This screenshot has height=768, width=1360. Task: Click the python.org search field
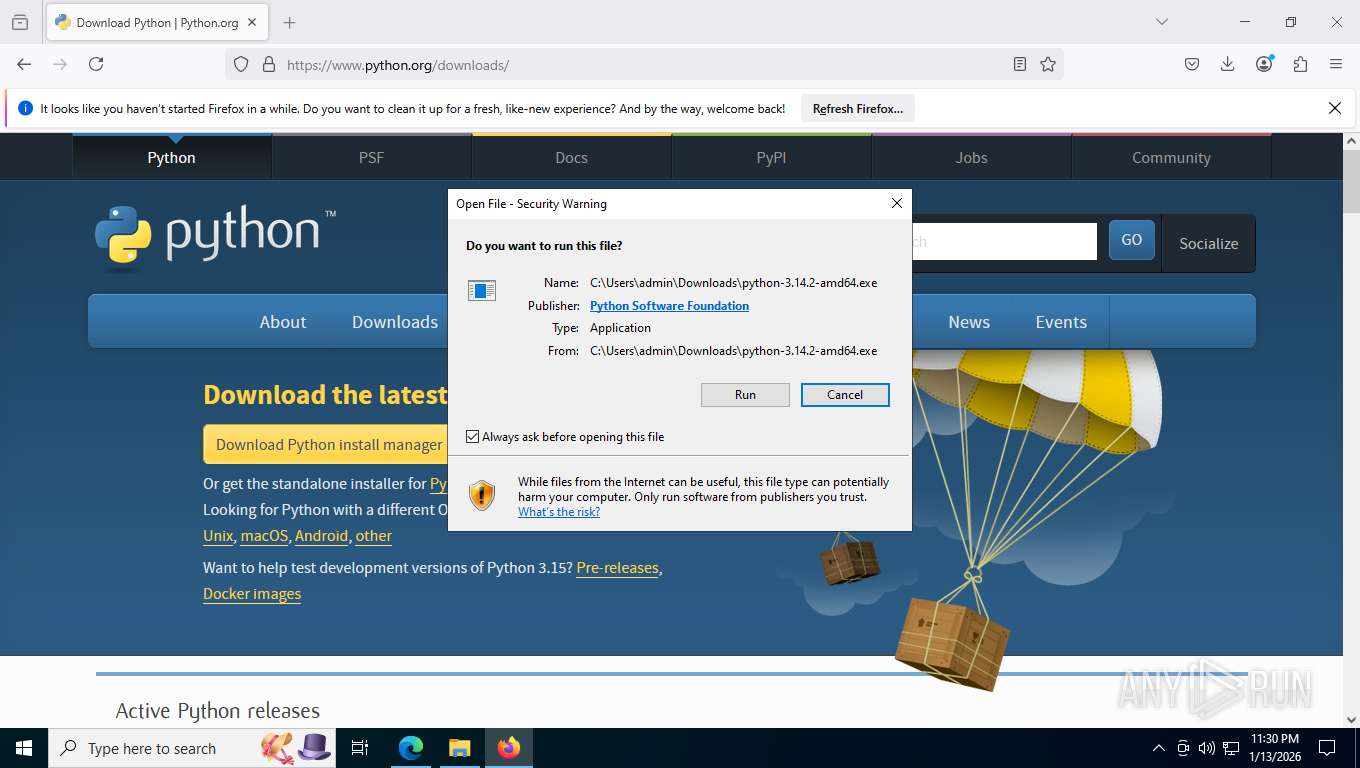pyautogui.click(x=1004, y=241)
